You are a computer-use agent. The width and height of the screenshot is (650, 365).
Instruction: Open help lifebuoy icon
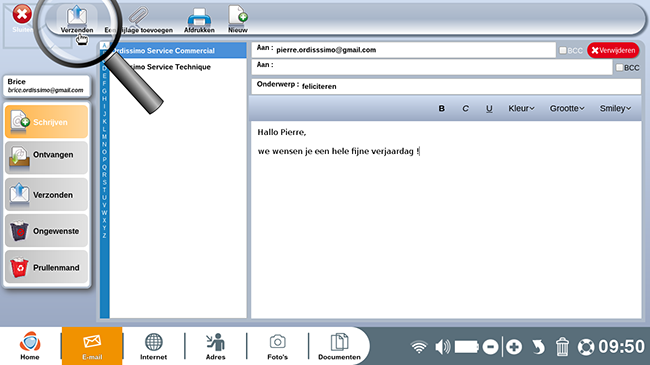[586, 347]
